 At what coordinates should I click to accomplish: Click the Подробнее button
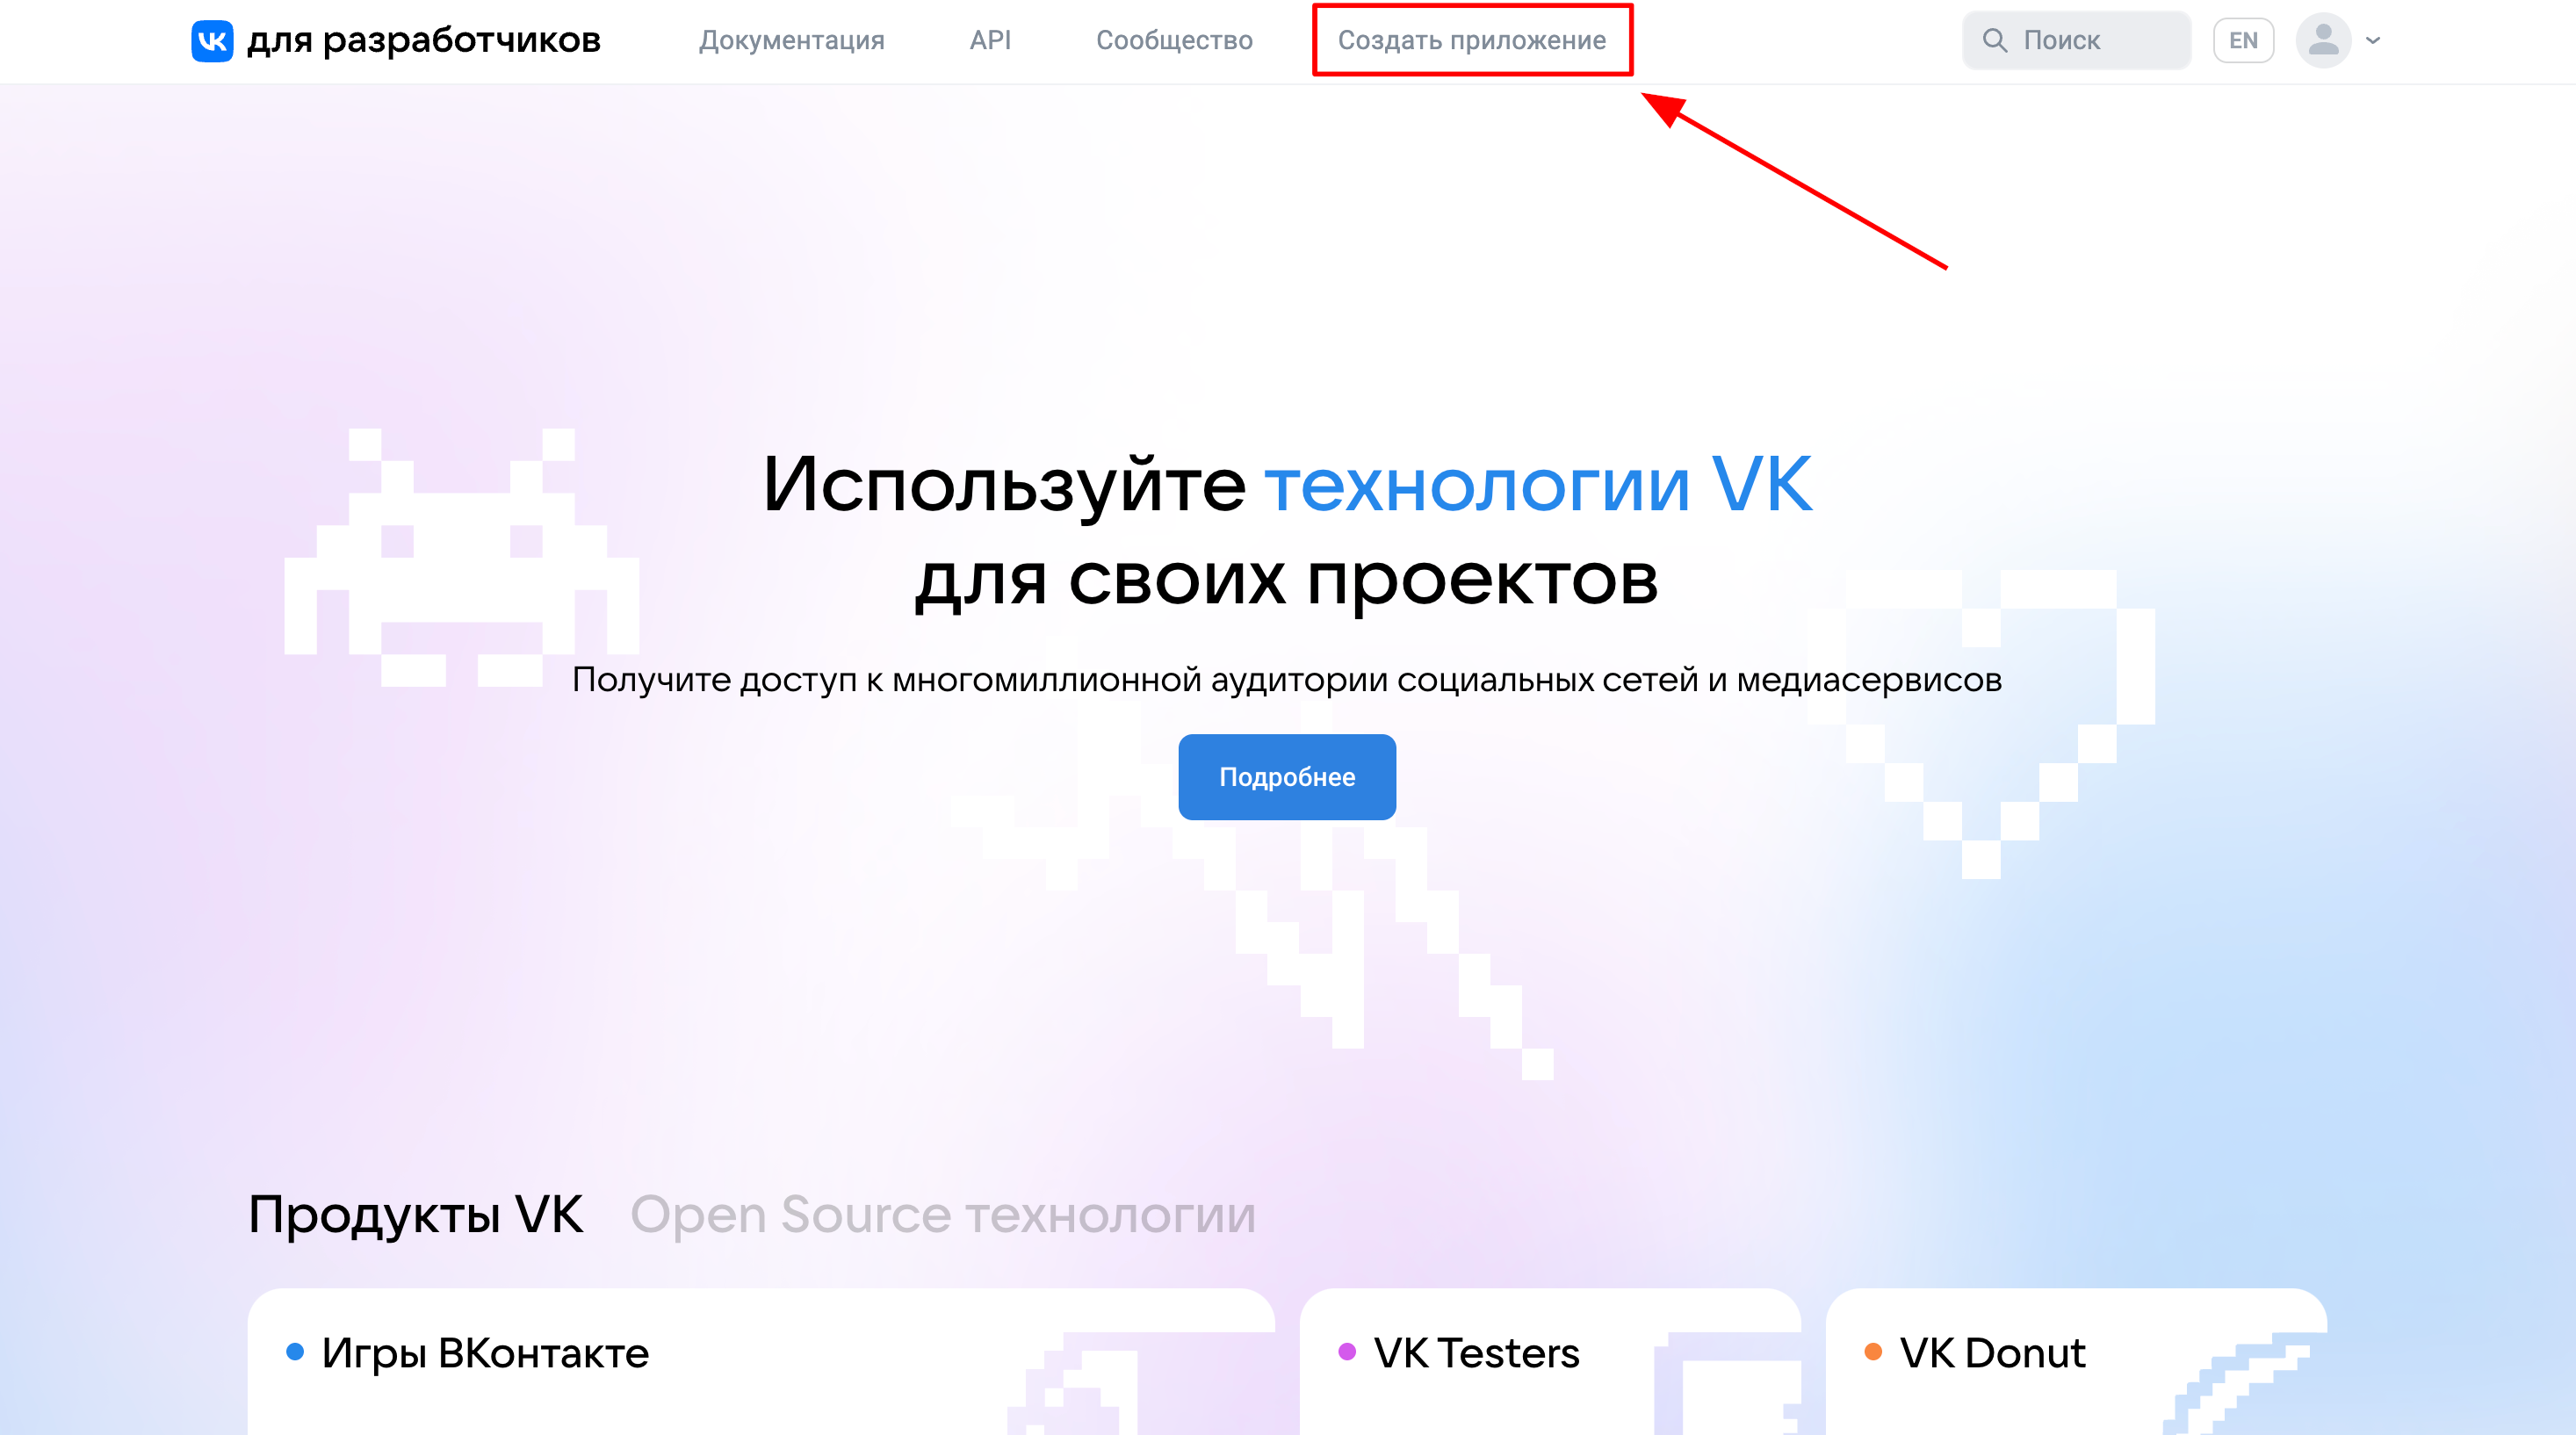coord(1287,777)
